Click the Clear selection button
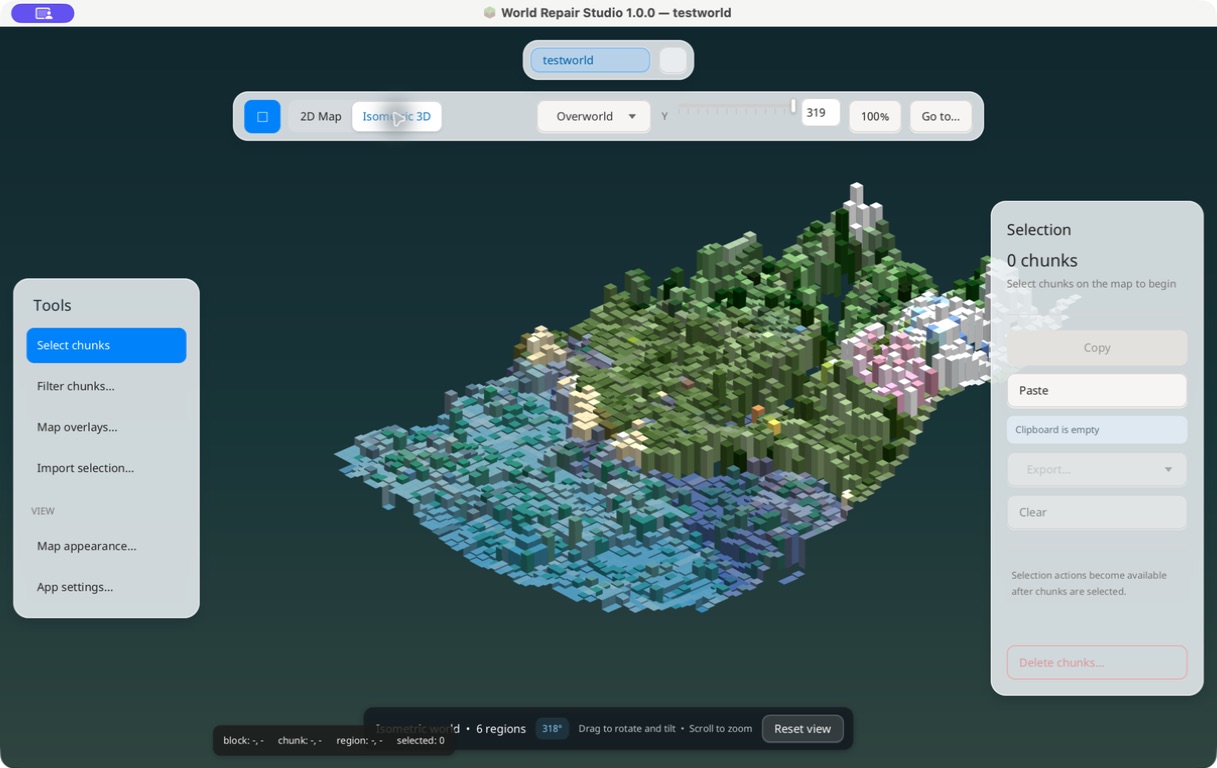Screen dimensions: 1217x768 (x=1097, y=512)
